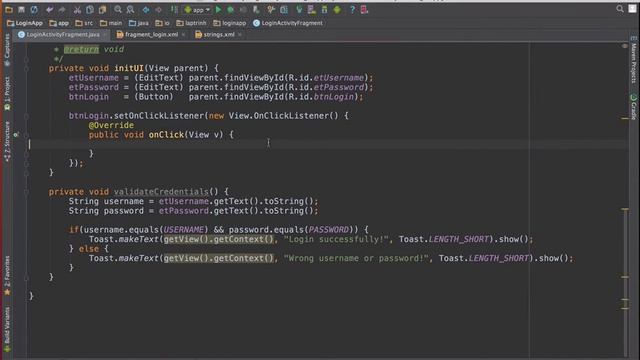Click fold end marker of validateCredentials
This screenshot has height=360, width=640.
click(27, 278)
